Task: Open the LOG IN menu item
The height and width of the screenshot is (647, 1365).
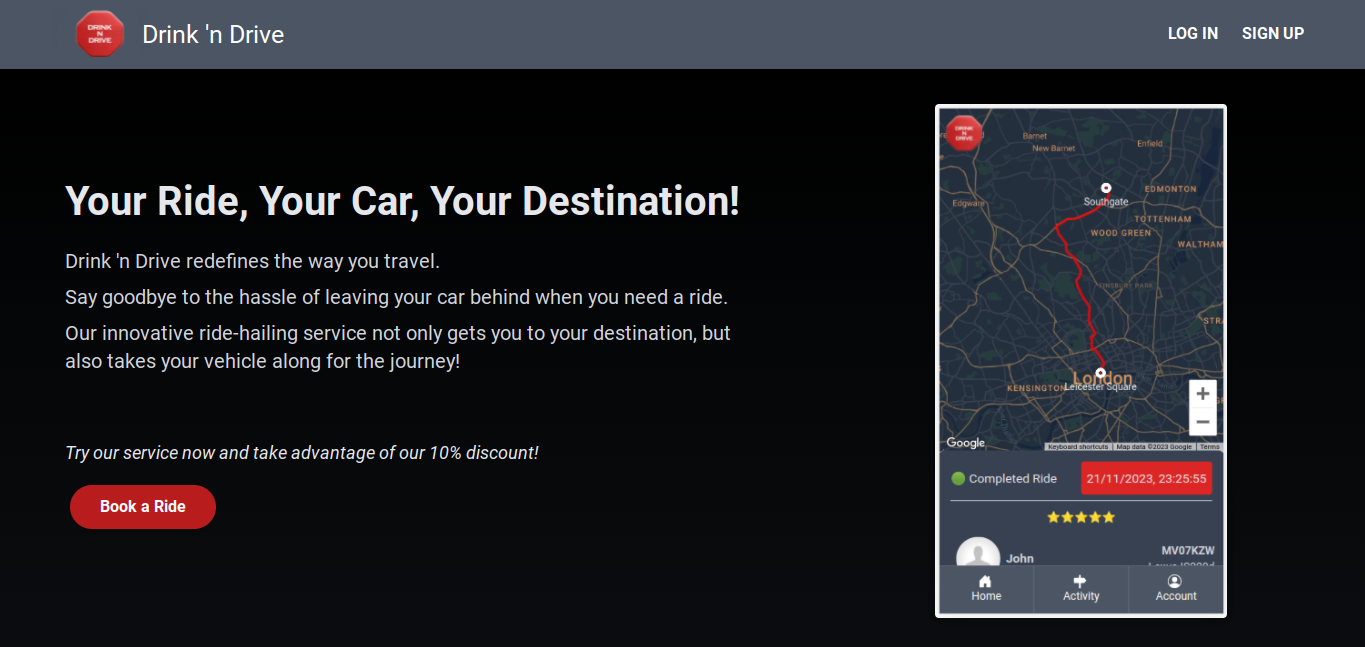Action: click(1192, 33)
